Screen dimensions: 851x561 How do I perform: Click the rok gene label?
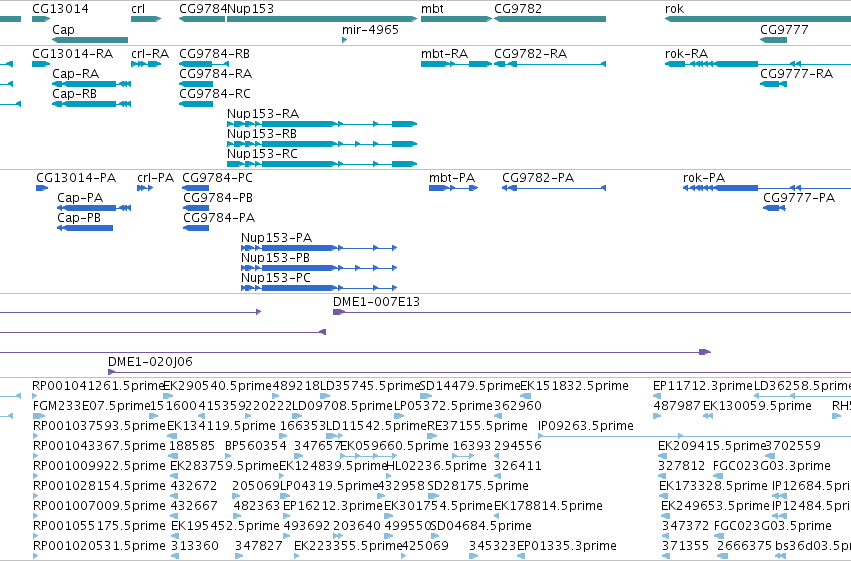[x=674, y=9]
